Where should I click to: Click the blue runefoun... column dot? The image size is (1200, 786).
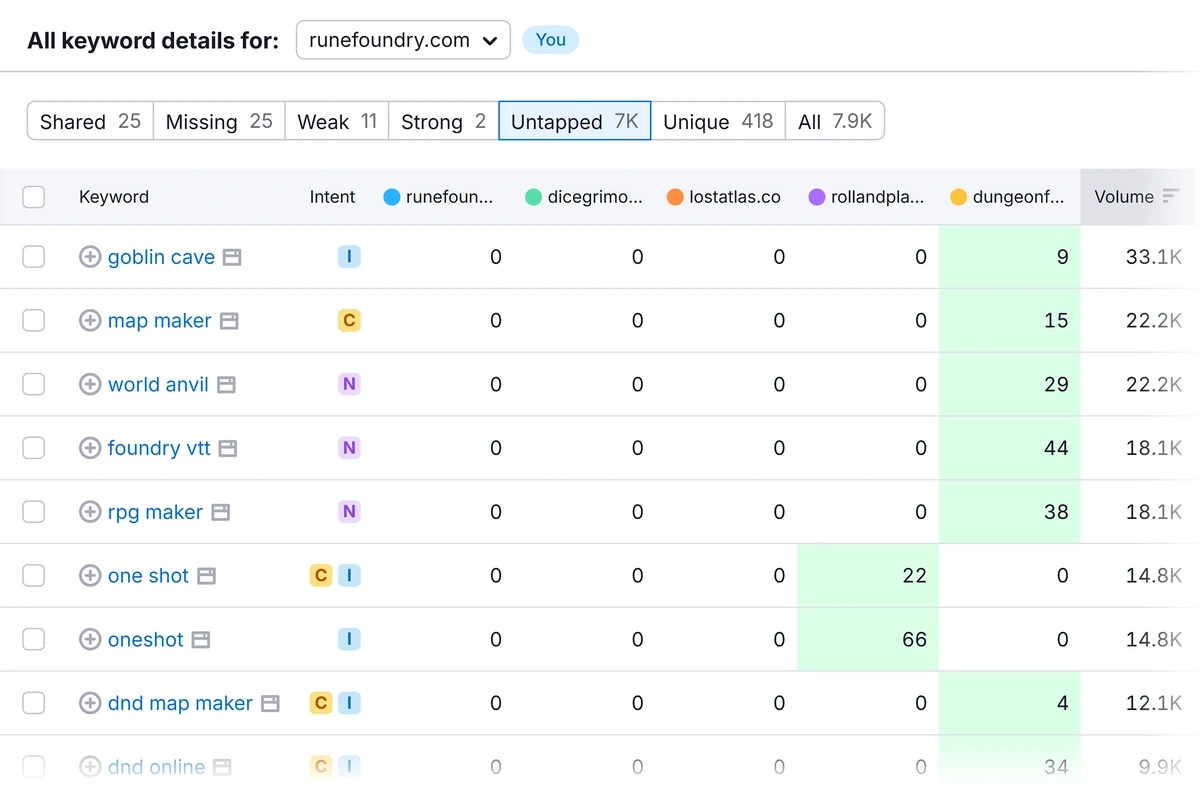392,197
